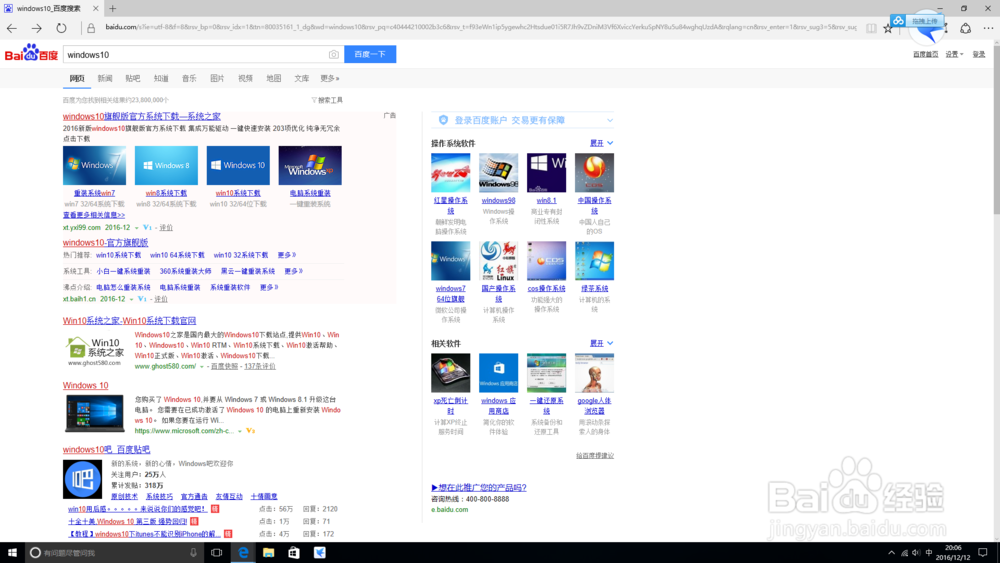1000x563 pixels.
Task: Open the Windows 8 download thumbnail
Action: coord(166,165)
